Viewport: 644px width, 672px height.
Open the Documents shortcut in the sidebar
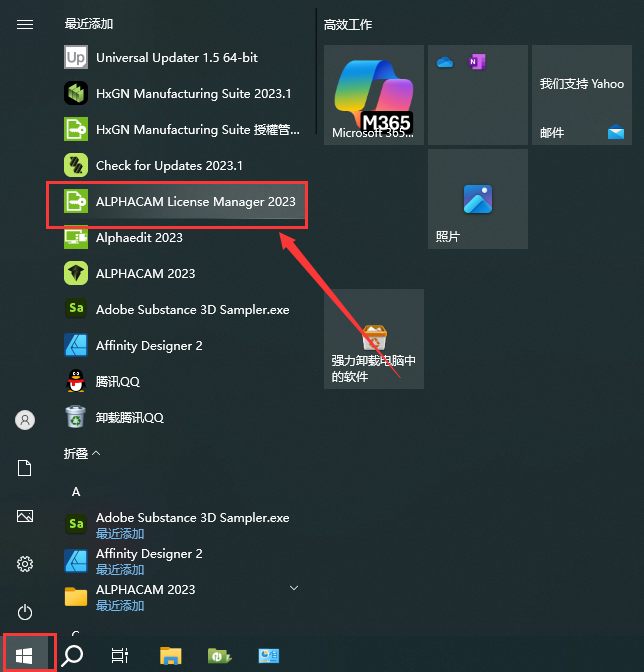24,468
